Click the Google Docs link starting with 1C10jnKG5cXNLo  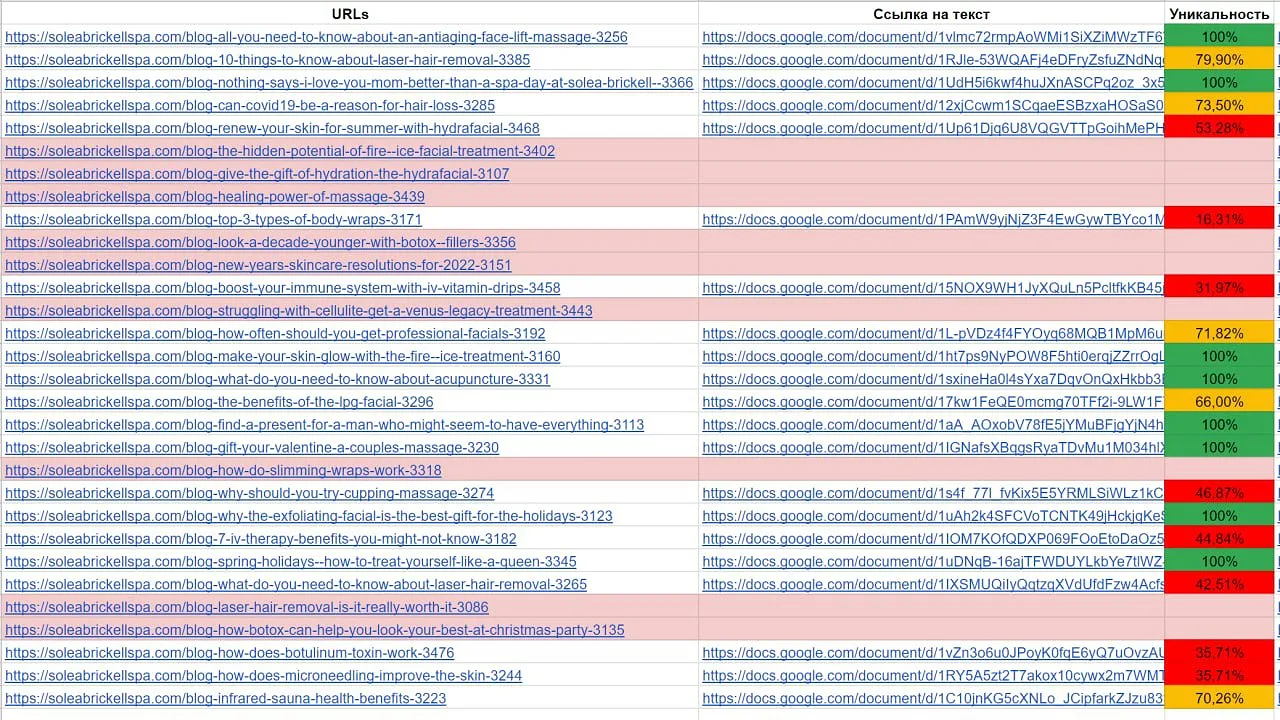932,698
